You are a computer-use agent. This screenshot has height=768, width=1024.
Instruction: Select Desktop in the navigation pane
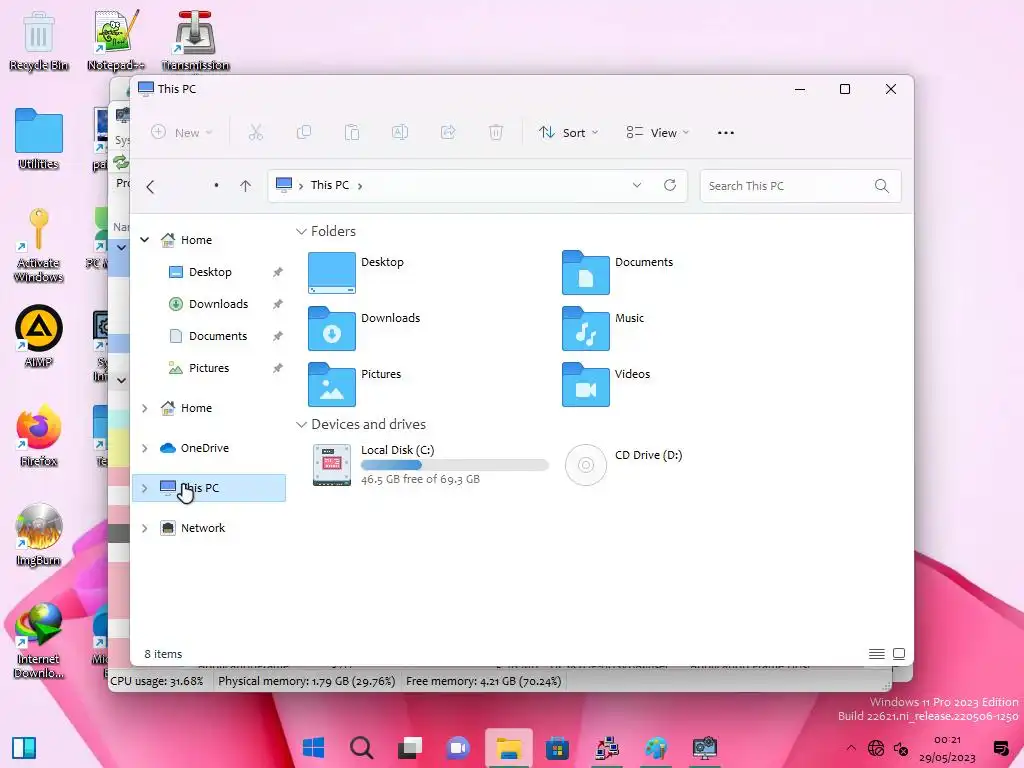[x=210, y=272]
